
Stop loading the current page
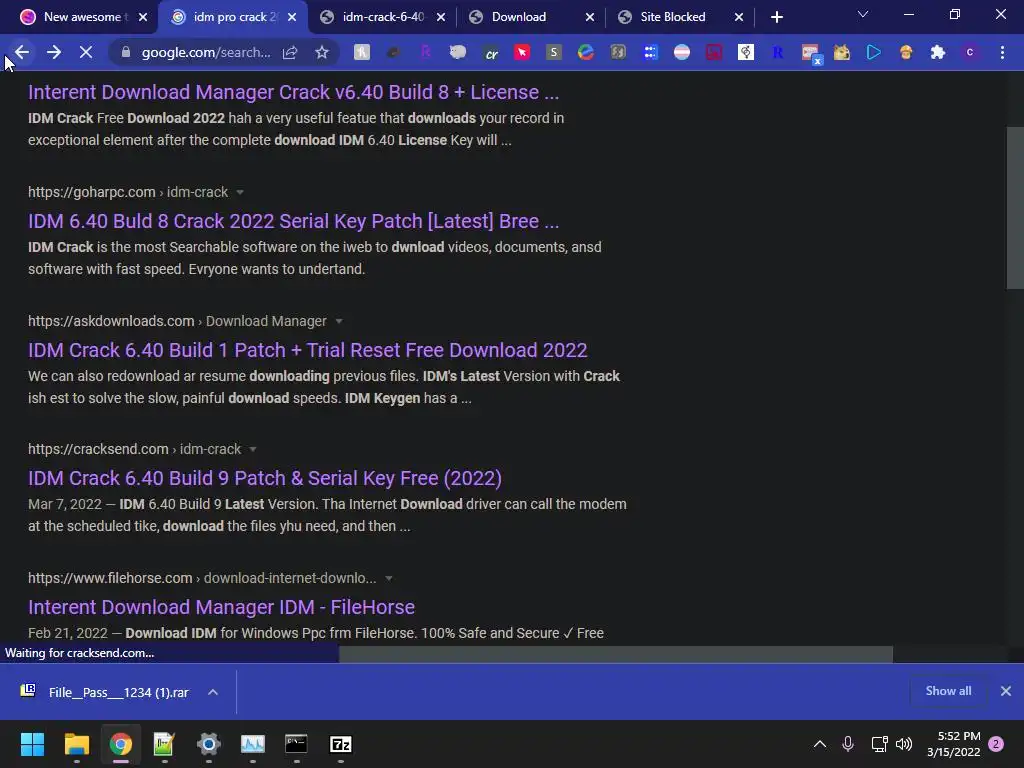pos(86,52)
